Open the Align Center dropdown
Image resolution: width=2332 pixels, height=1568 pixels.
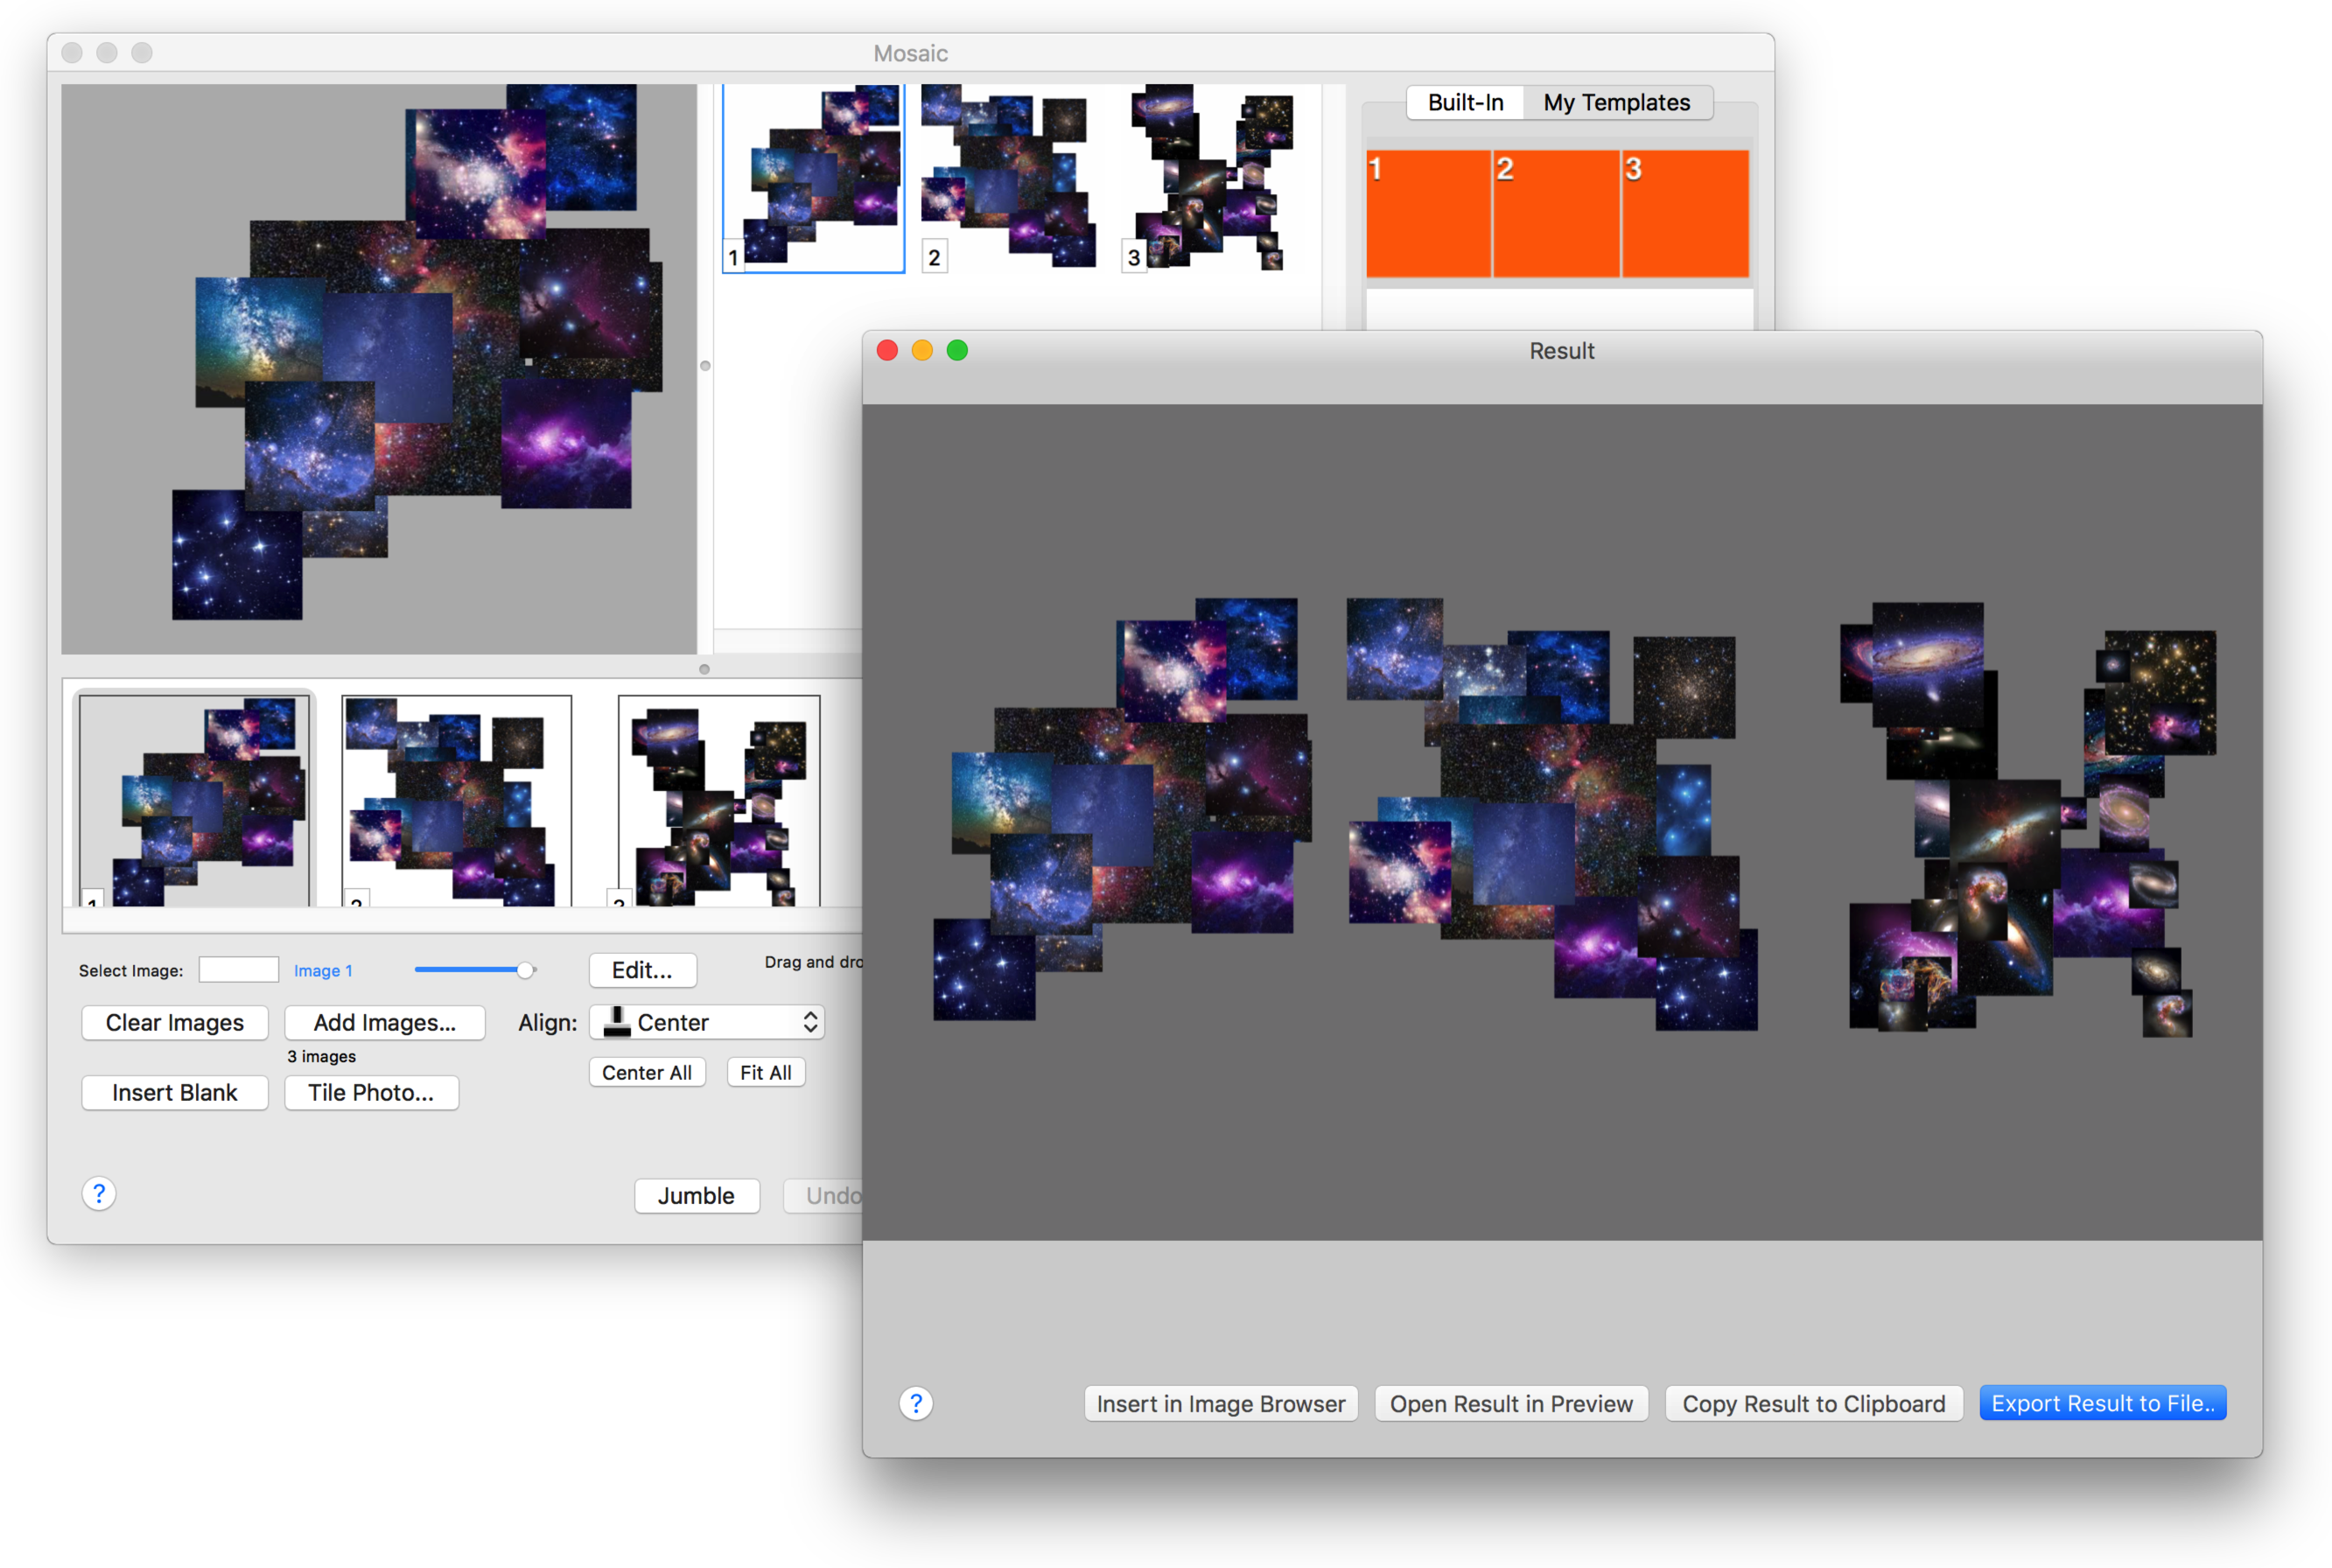[707, 1022]
